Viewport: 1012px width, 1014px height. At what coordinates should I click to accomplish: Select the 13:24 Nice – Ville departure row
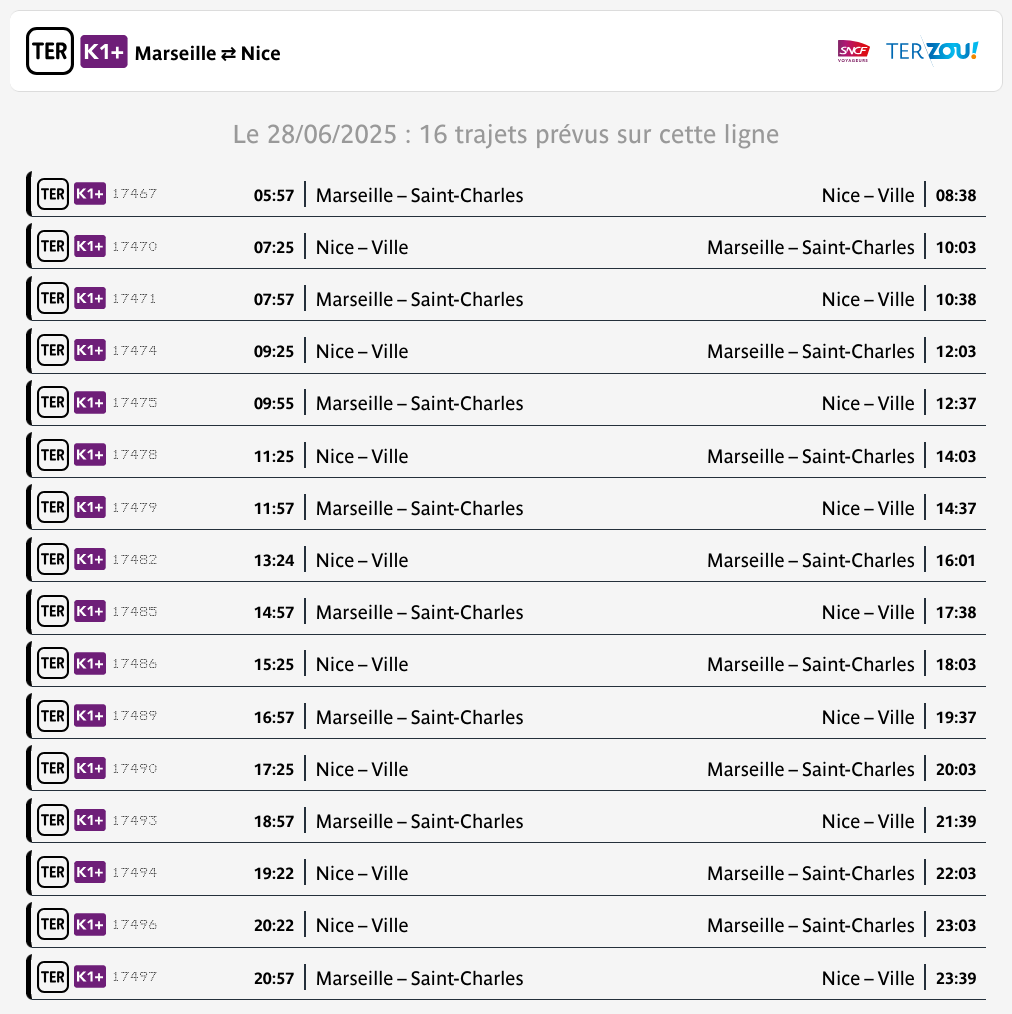click(x=506, y=559)
